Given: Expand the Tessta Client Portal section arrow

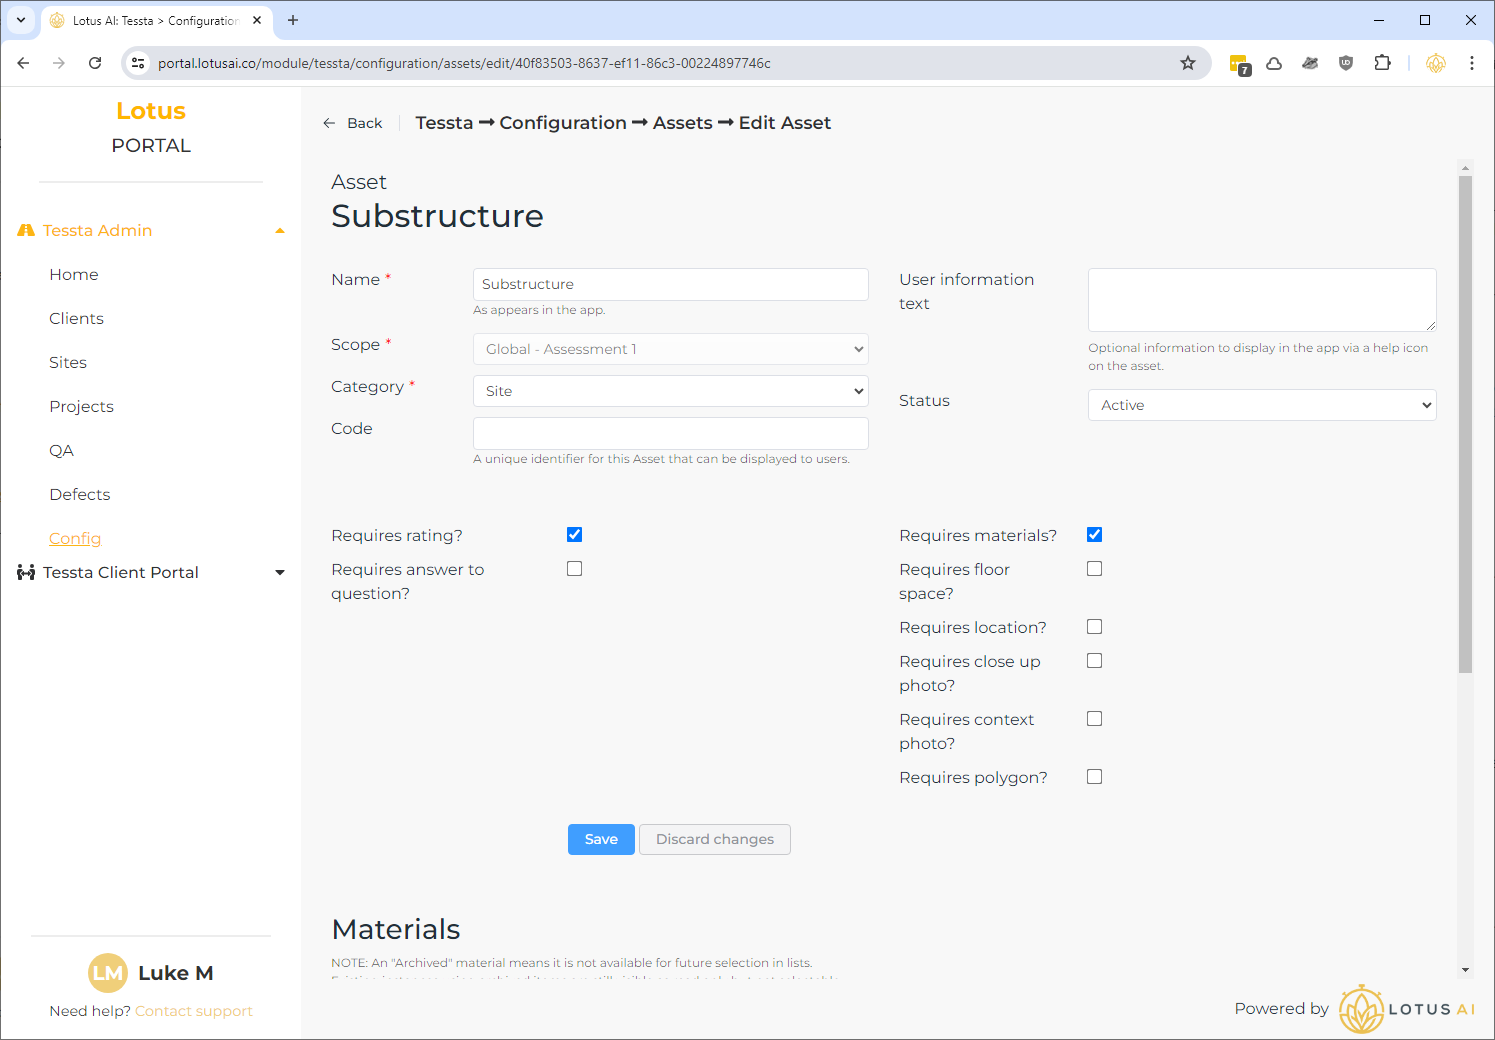Looking at the screenshot, I should pos(280,573).
